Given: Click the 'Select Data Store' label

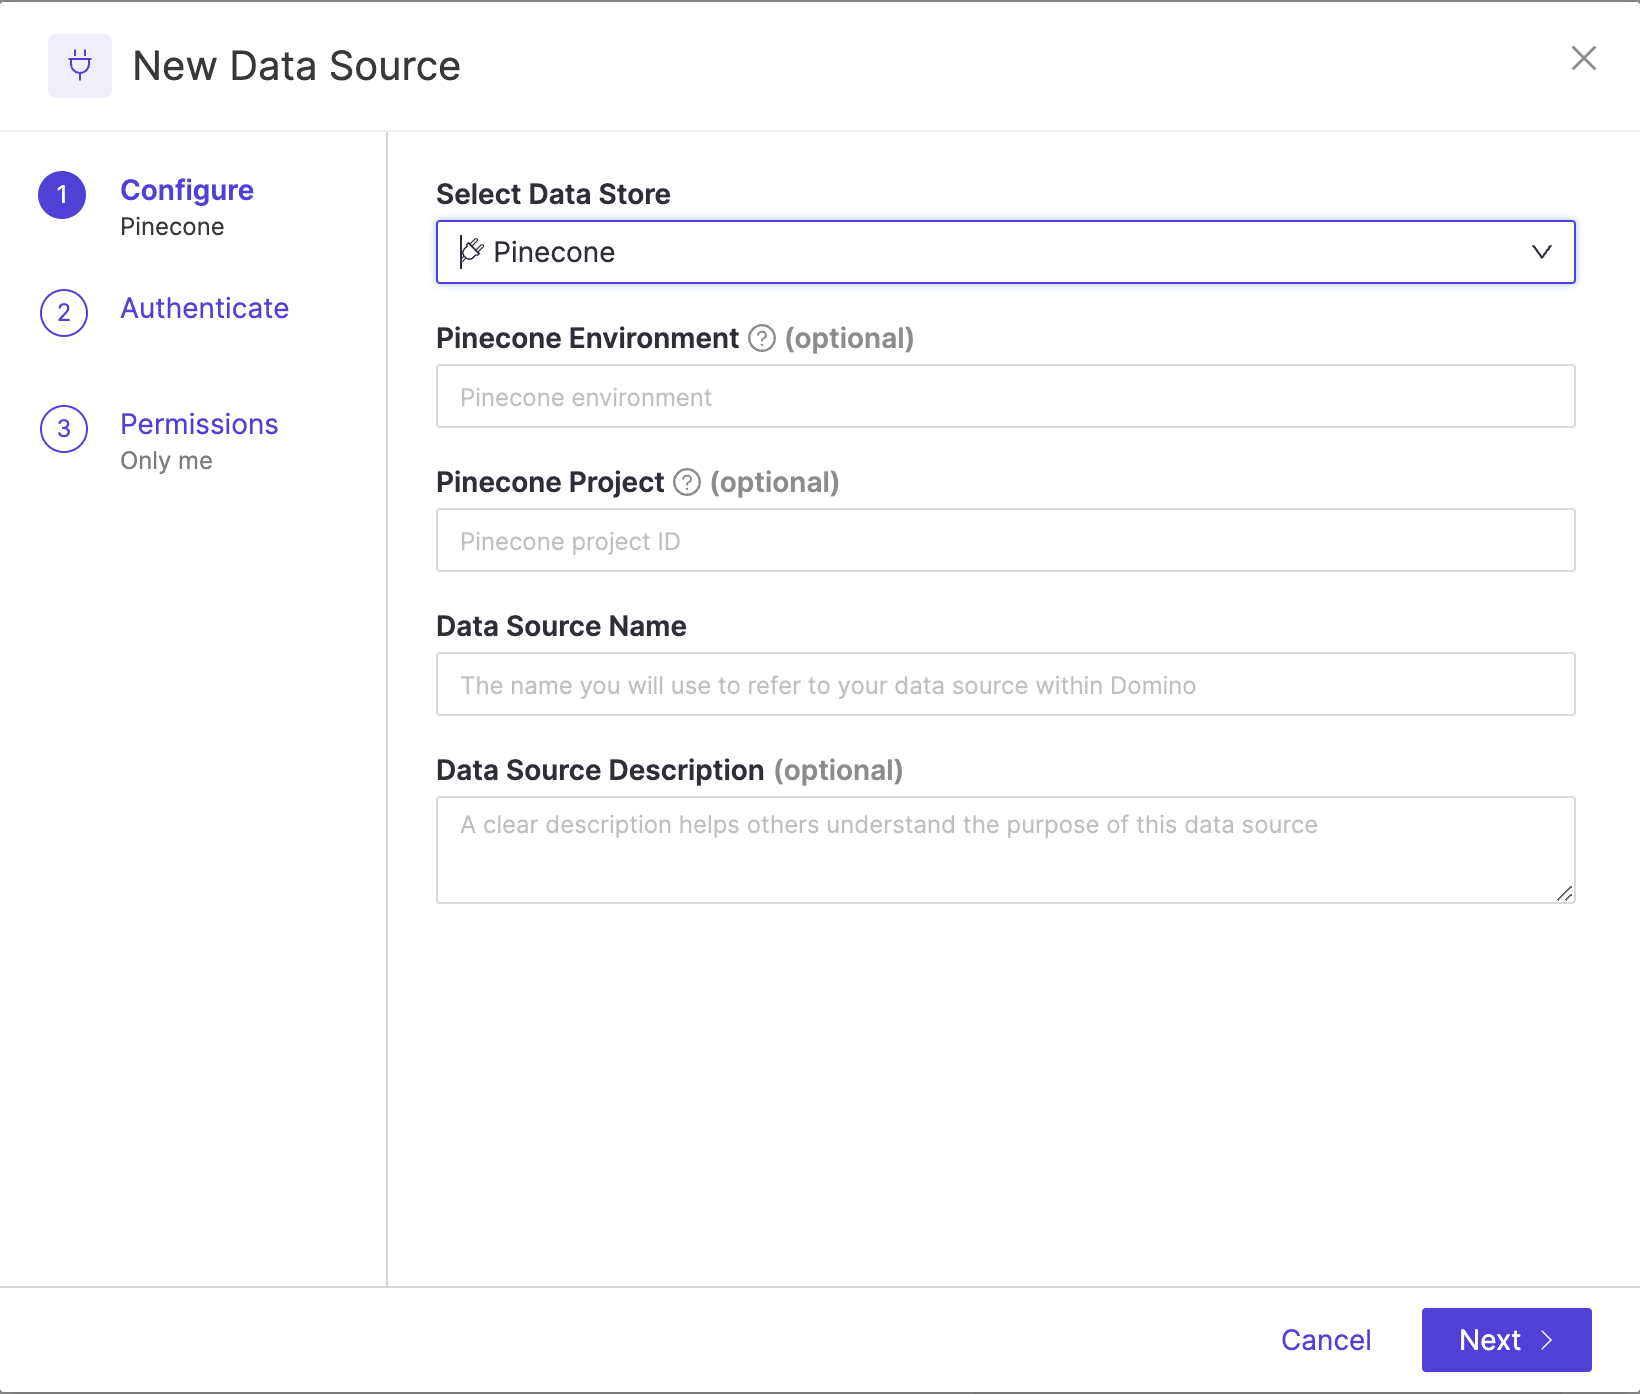Looking at the screenshot, I should coord(553,194).
